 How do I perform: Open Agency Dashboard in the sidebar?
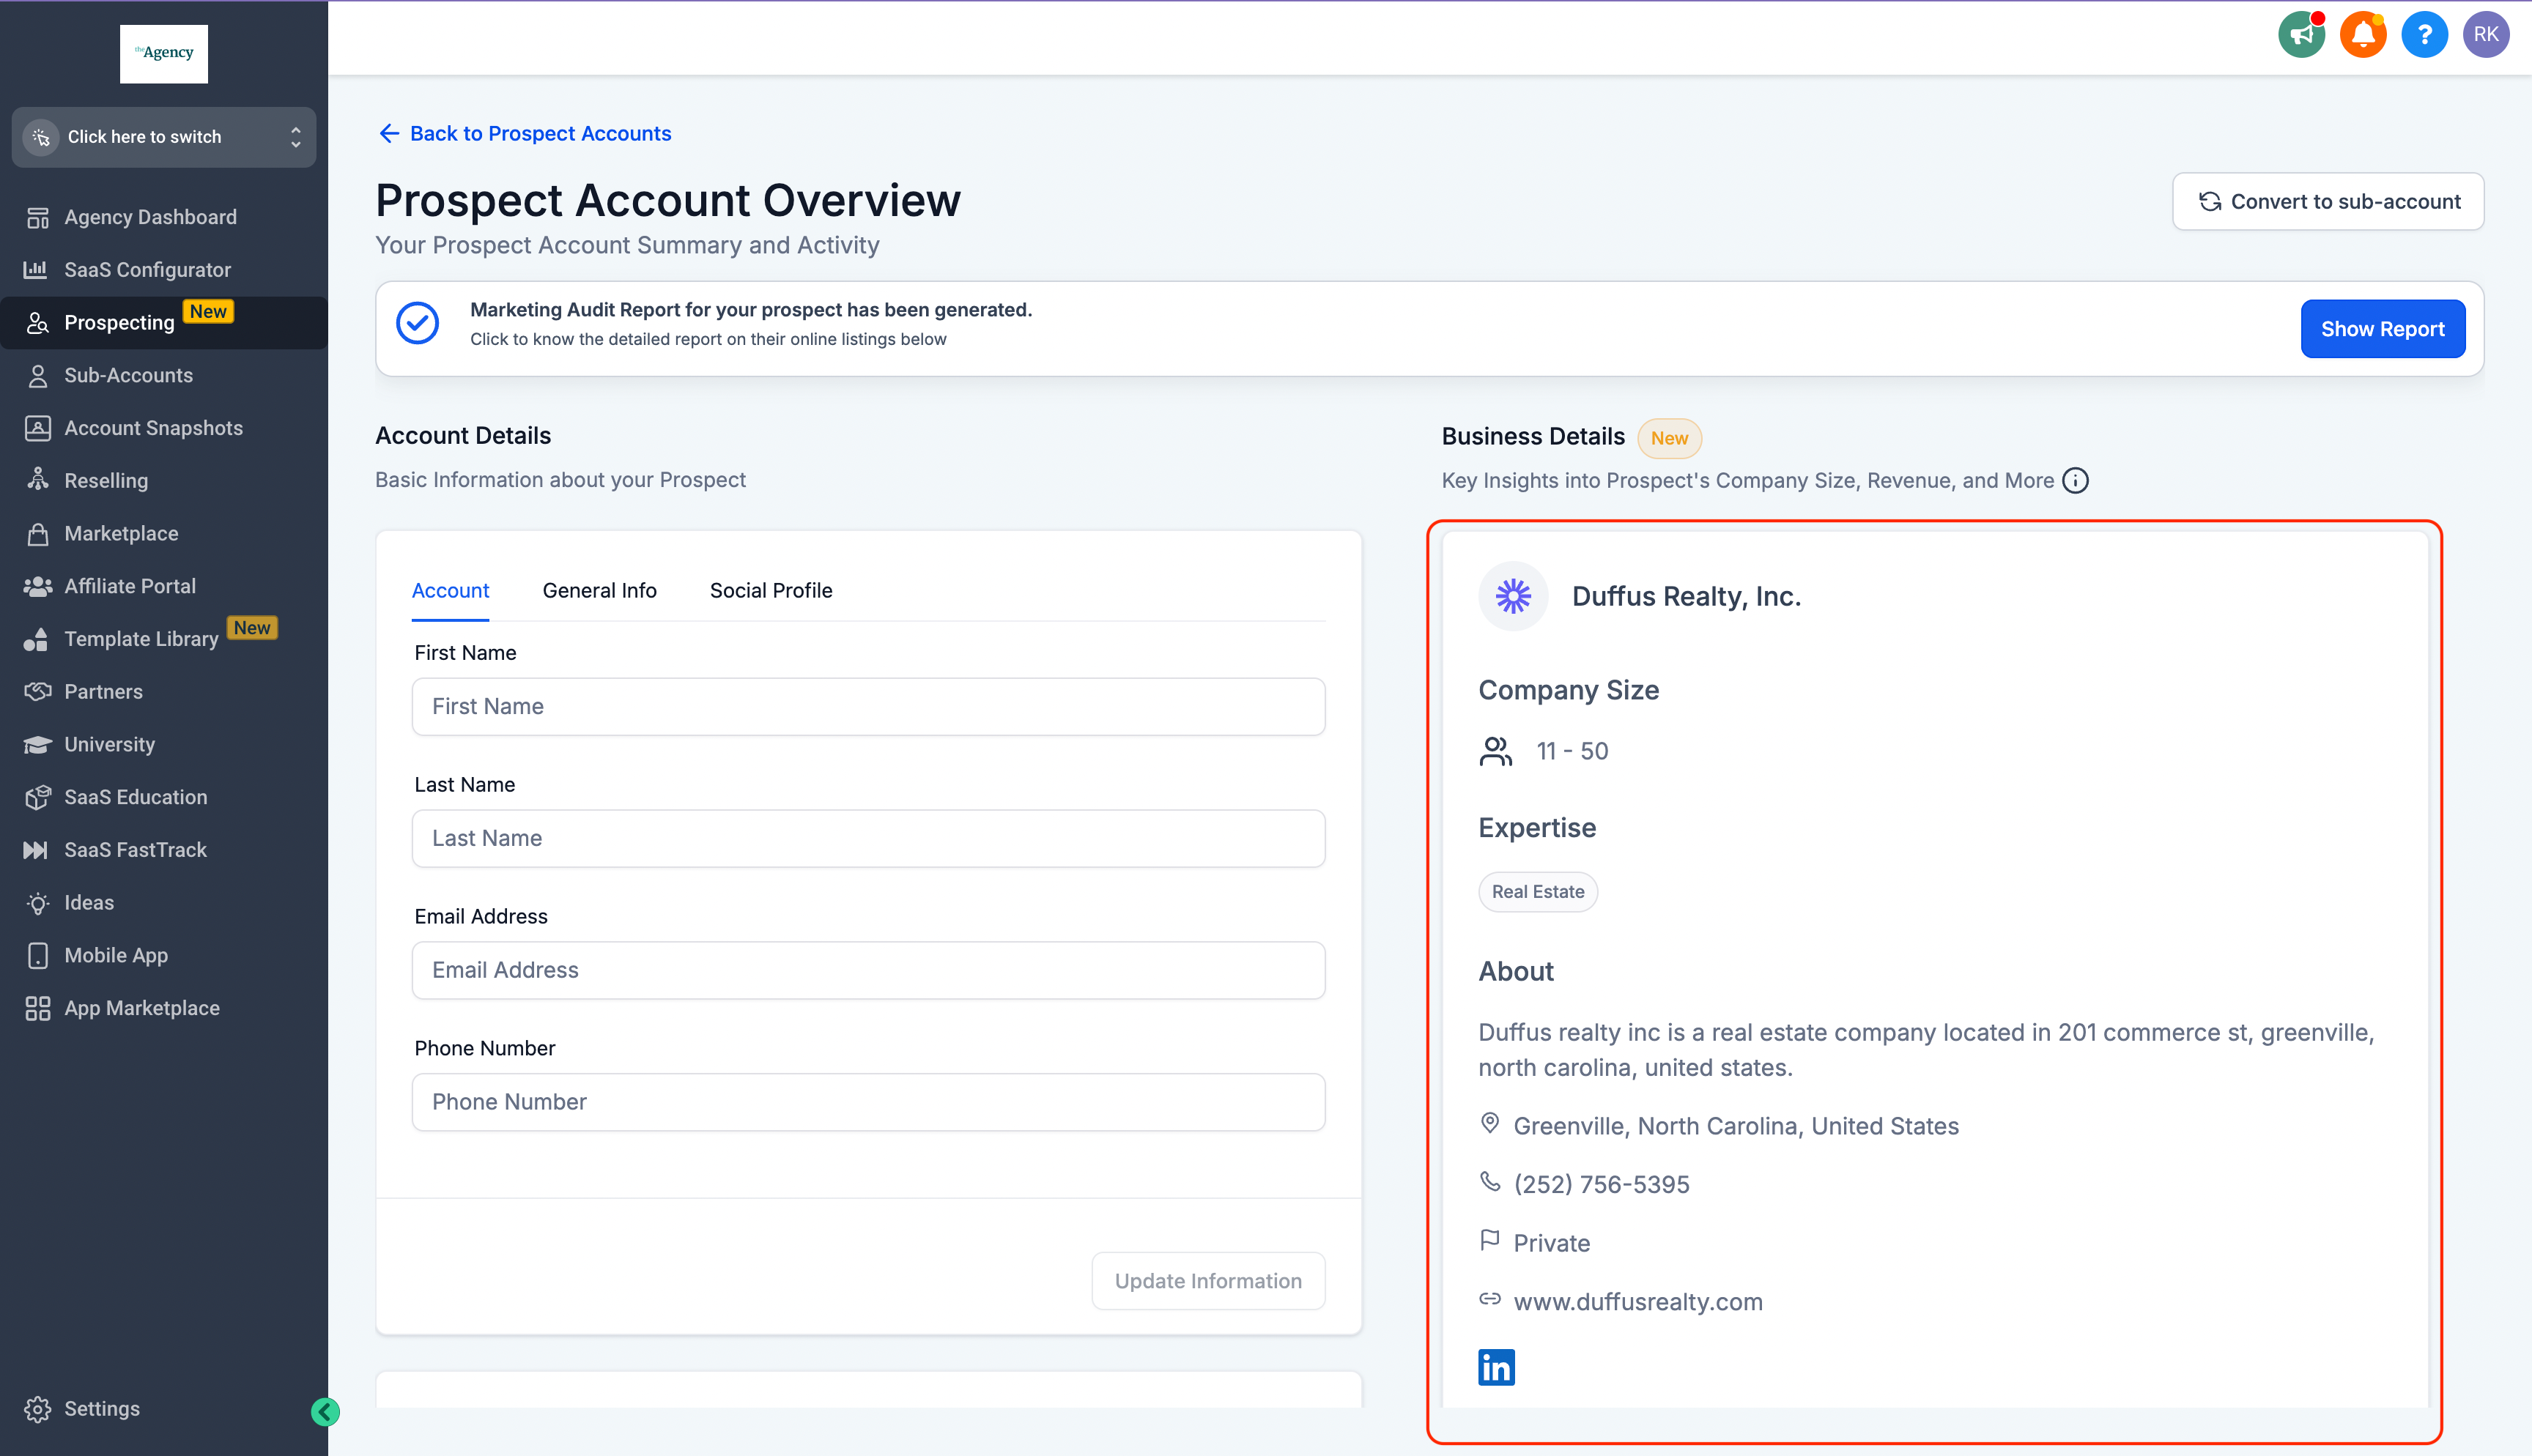point(150,217)
